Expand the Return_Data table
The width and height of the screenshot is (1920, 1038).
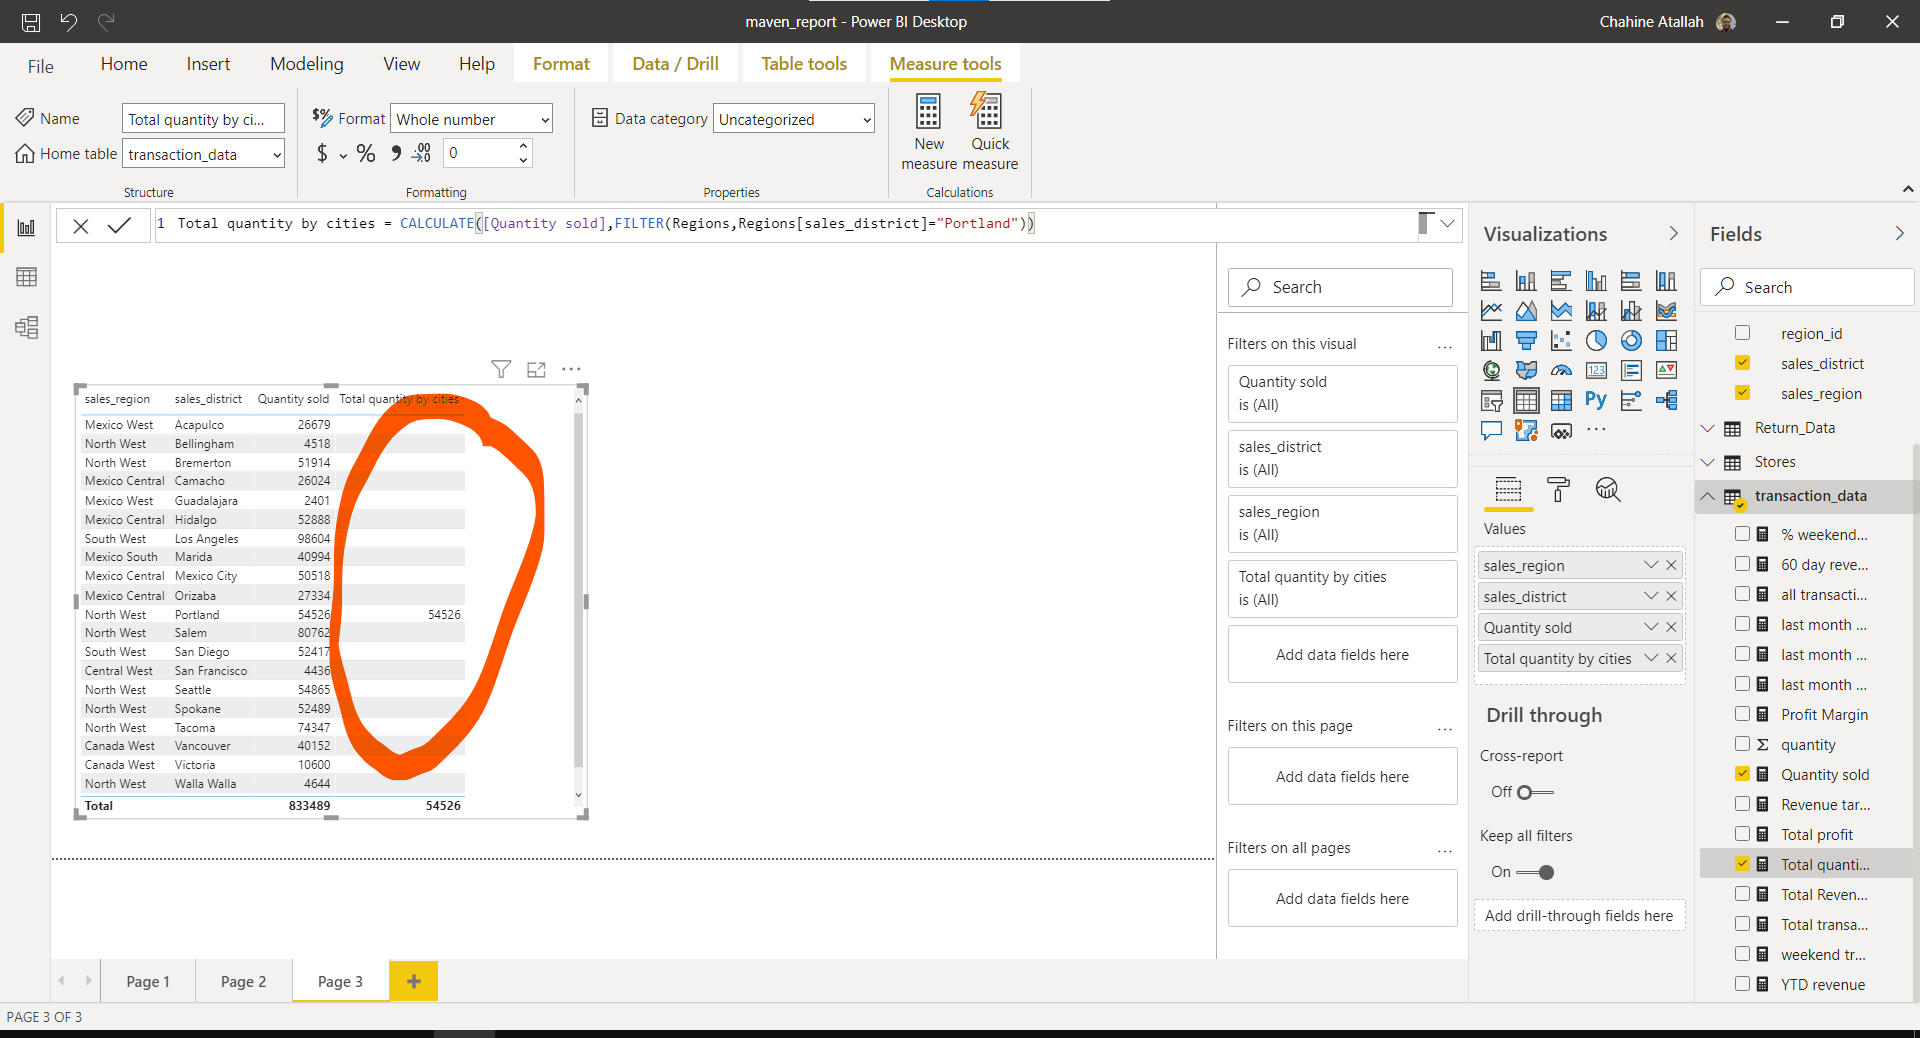pyautogui.click(x=1708, y=428)
